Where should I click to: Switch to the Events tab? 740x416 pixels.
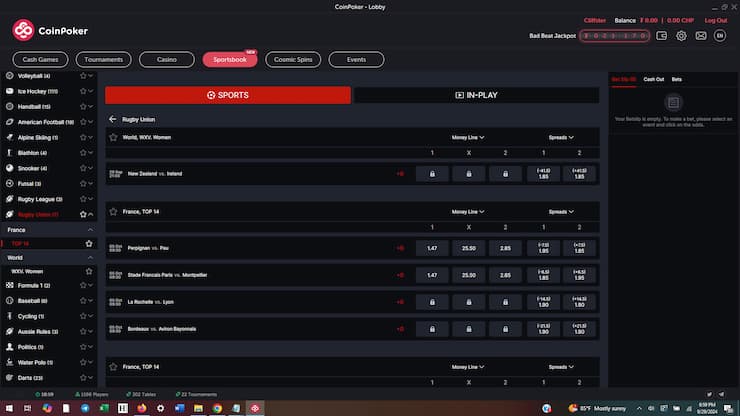click(356, 59)
